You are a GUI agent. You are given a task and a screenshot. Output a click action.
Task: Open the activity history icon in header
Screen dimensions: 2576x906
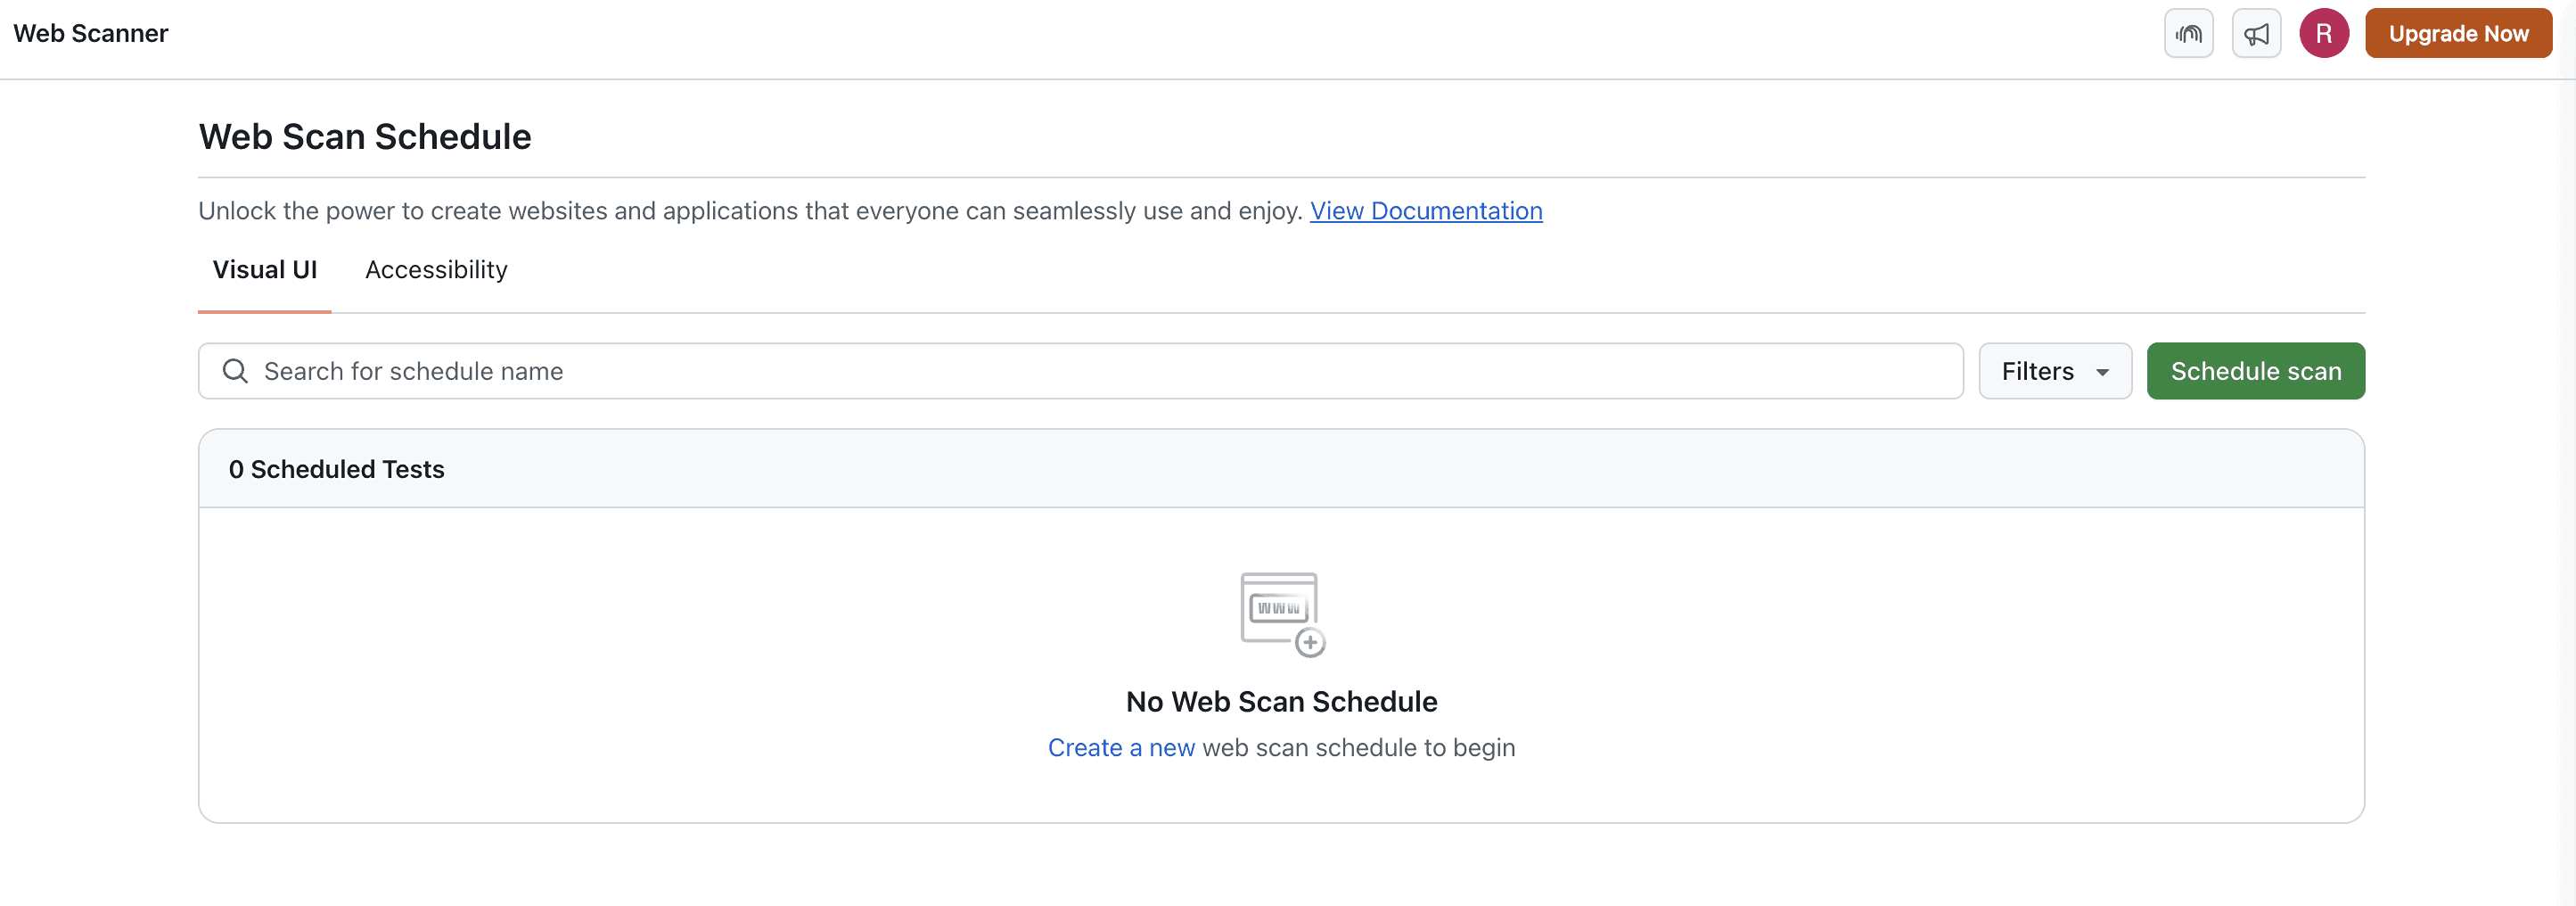pyautogui.click(x=2188, y=33)
